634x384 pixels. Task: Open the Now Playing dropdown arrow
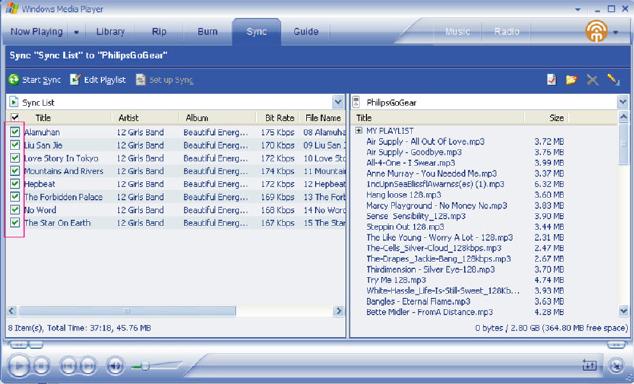coord(76,32)
